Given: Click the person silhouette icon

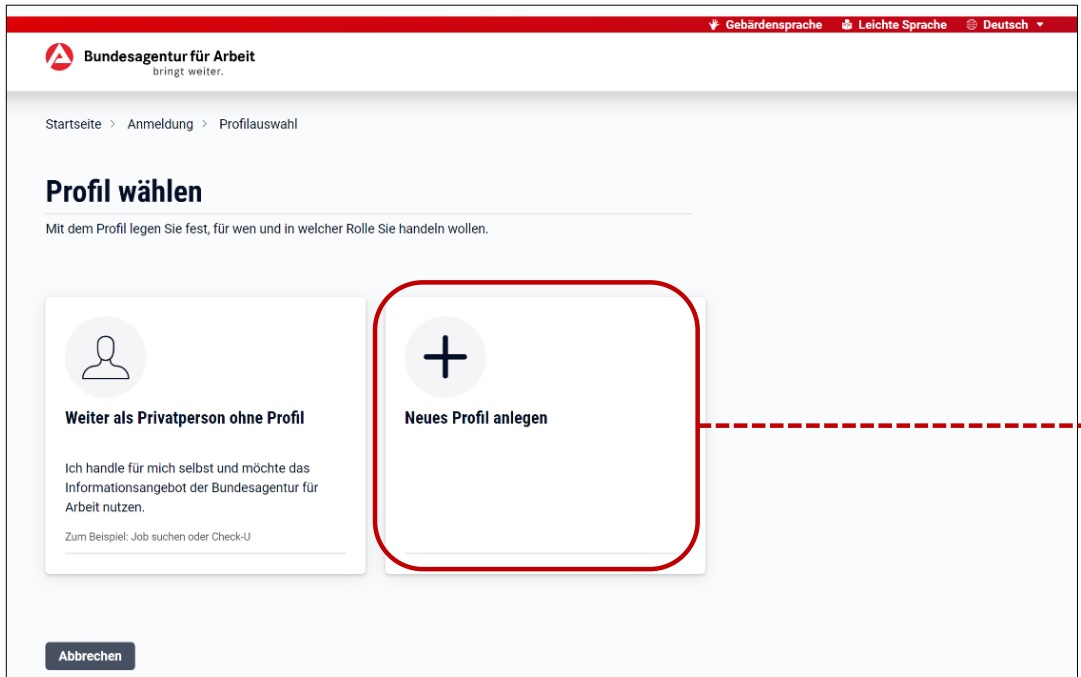Looking at the screenshot, I should [105, 357].
